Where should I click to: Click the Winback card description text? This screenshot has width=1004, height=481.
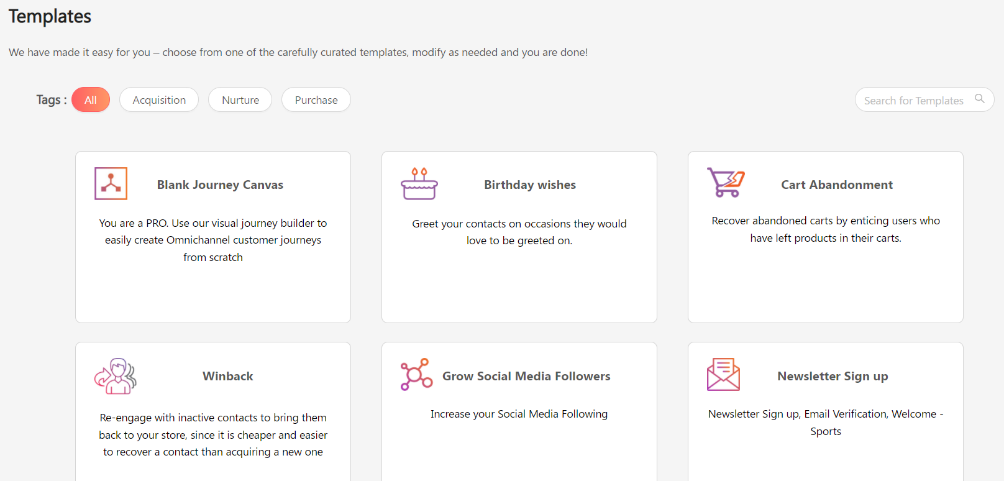pos(213,435)
